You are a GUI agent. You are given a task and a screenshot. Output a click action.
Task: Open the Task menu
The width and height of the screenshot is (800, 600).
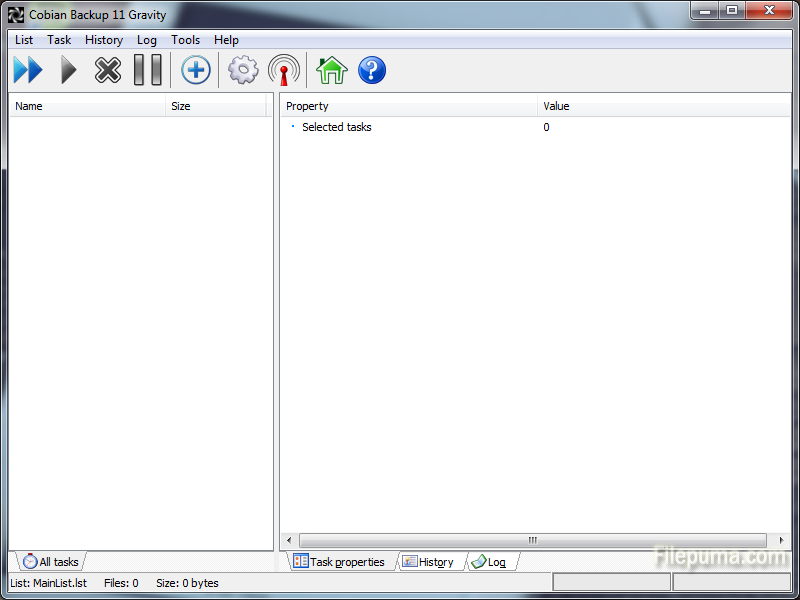point(59,40)
